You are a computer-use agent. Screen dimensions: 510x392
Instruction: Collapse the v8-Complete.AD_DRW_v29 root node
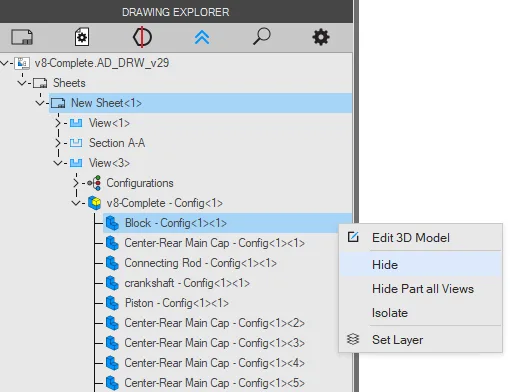pos(5,63)
